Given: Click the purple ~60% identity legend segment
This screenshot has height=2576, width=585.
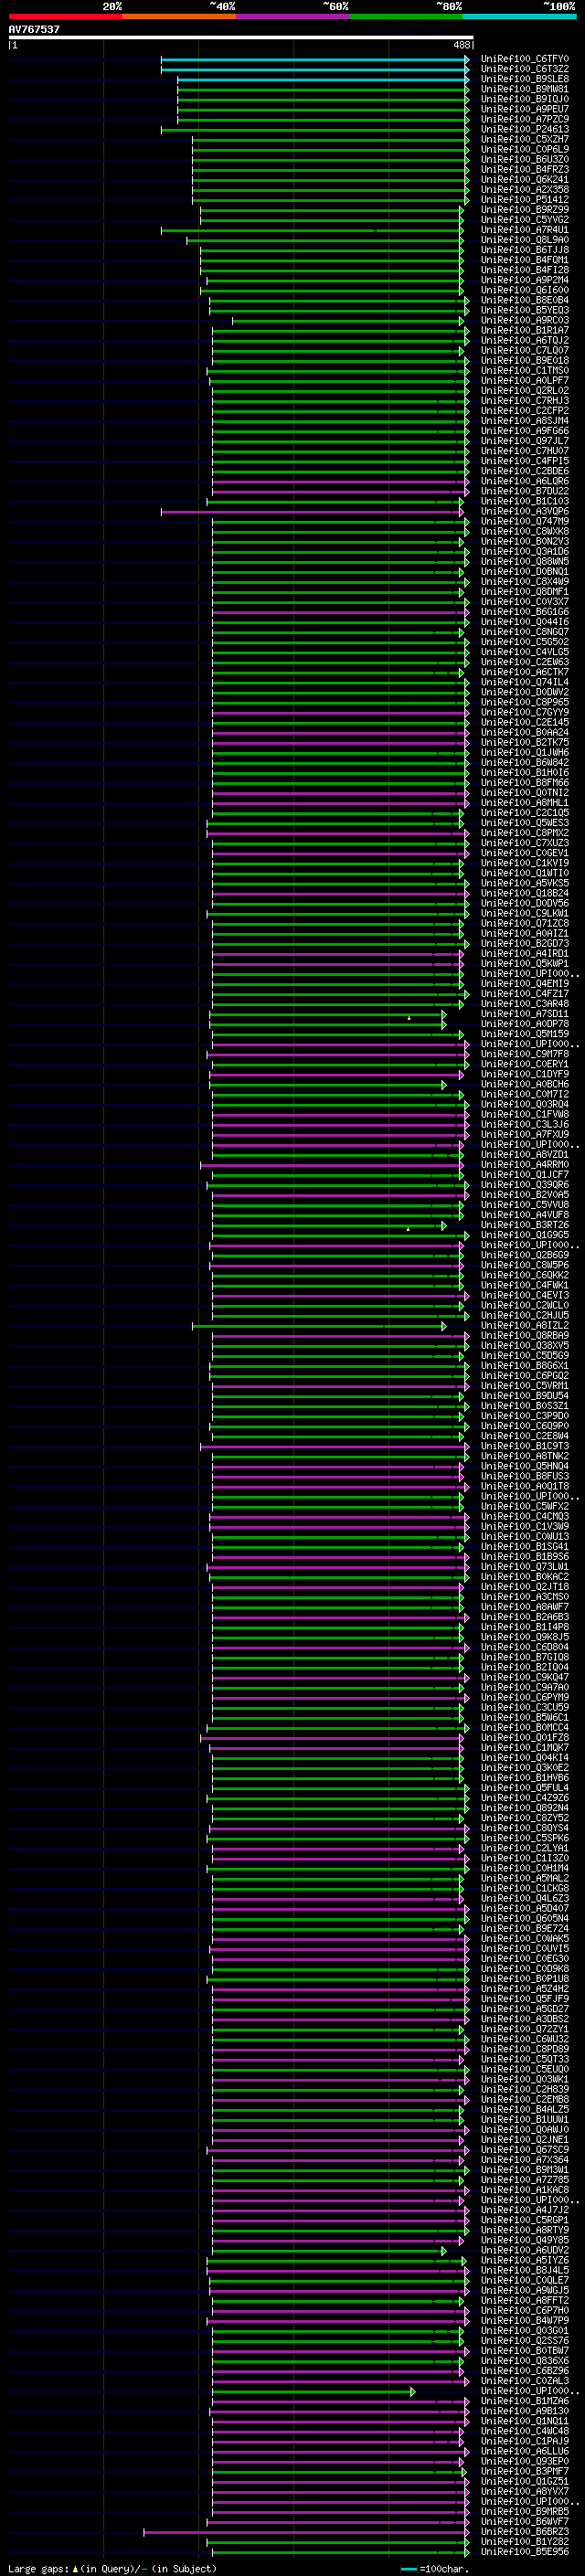Looking at the screenshot, I should coord(293,16).
